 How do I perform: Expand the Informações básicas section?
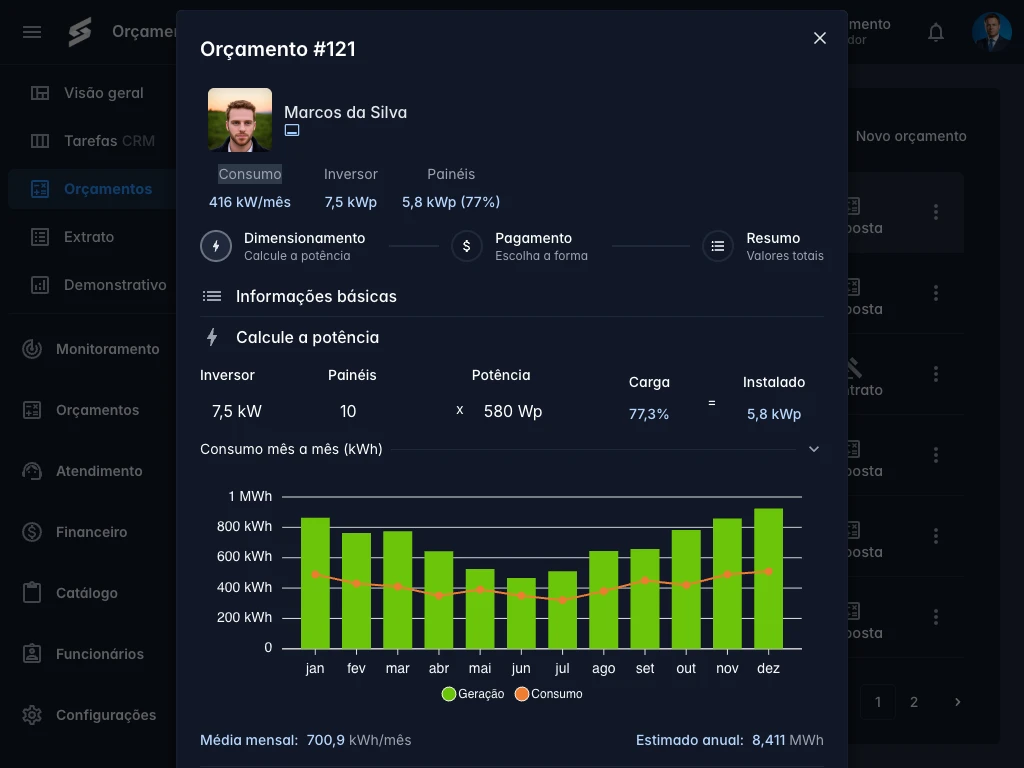click(316, 296)
